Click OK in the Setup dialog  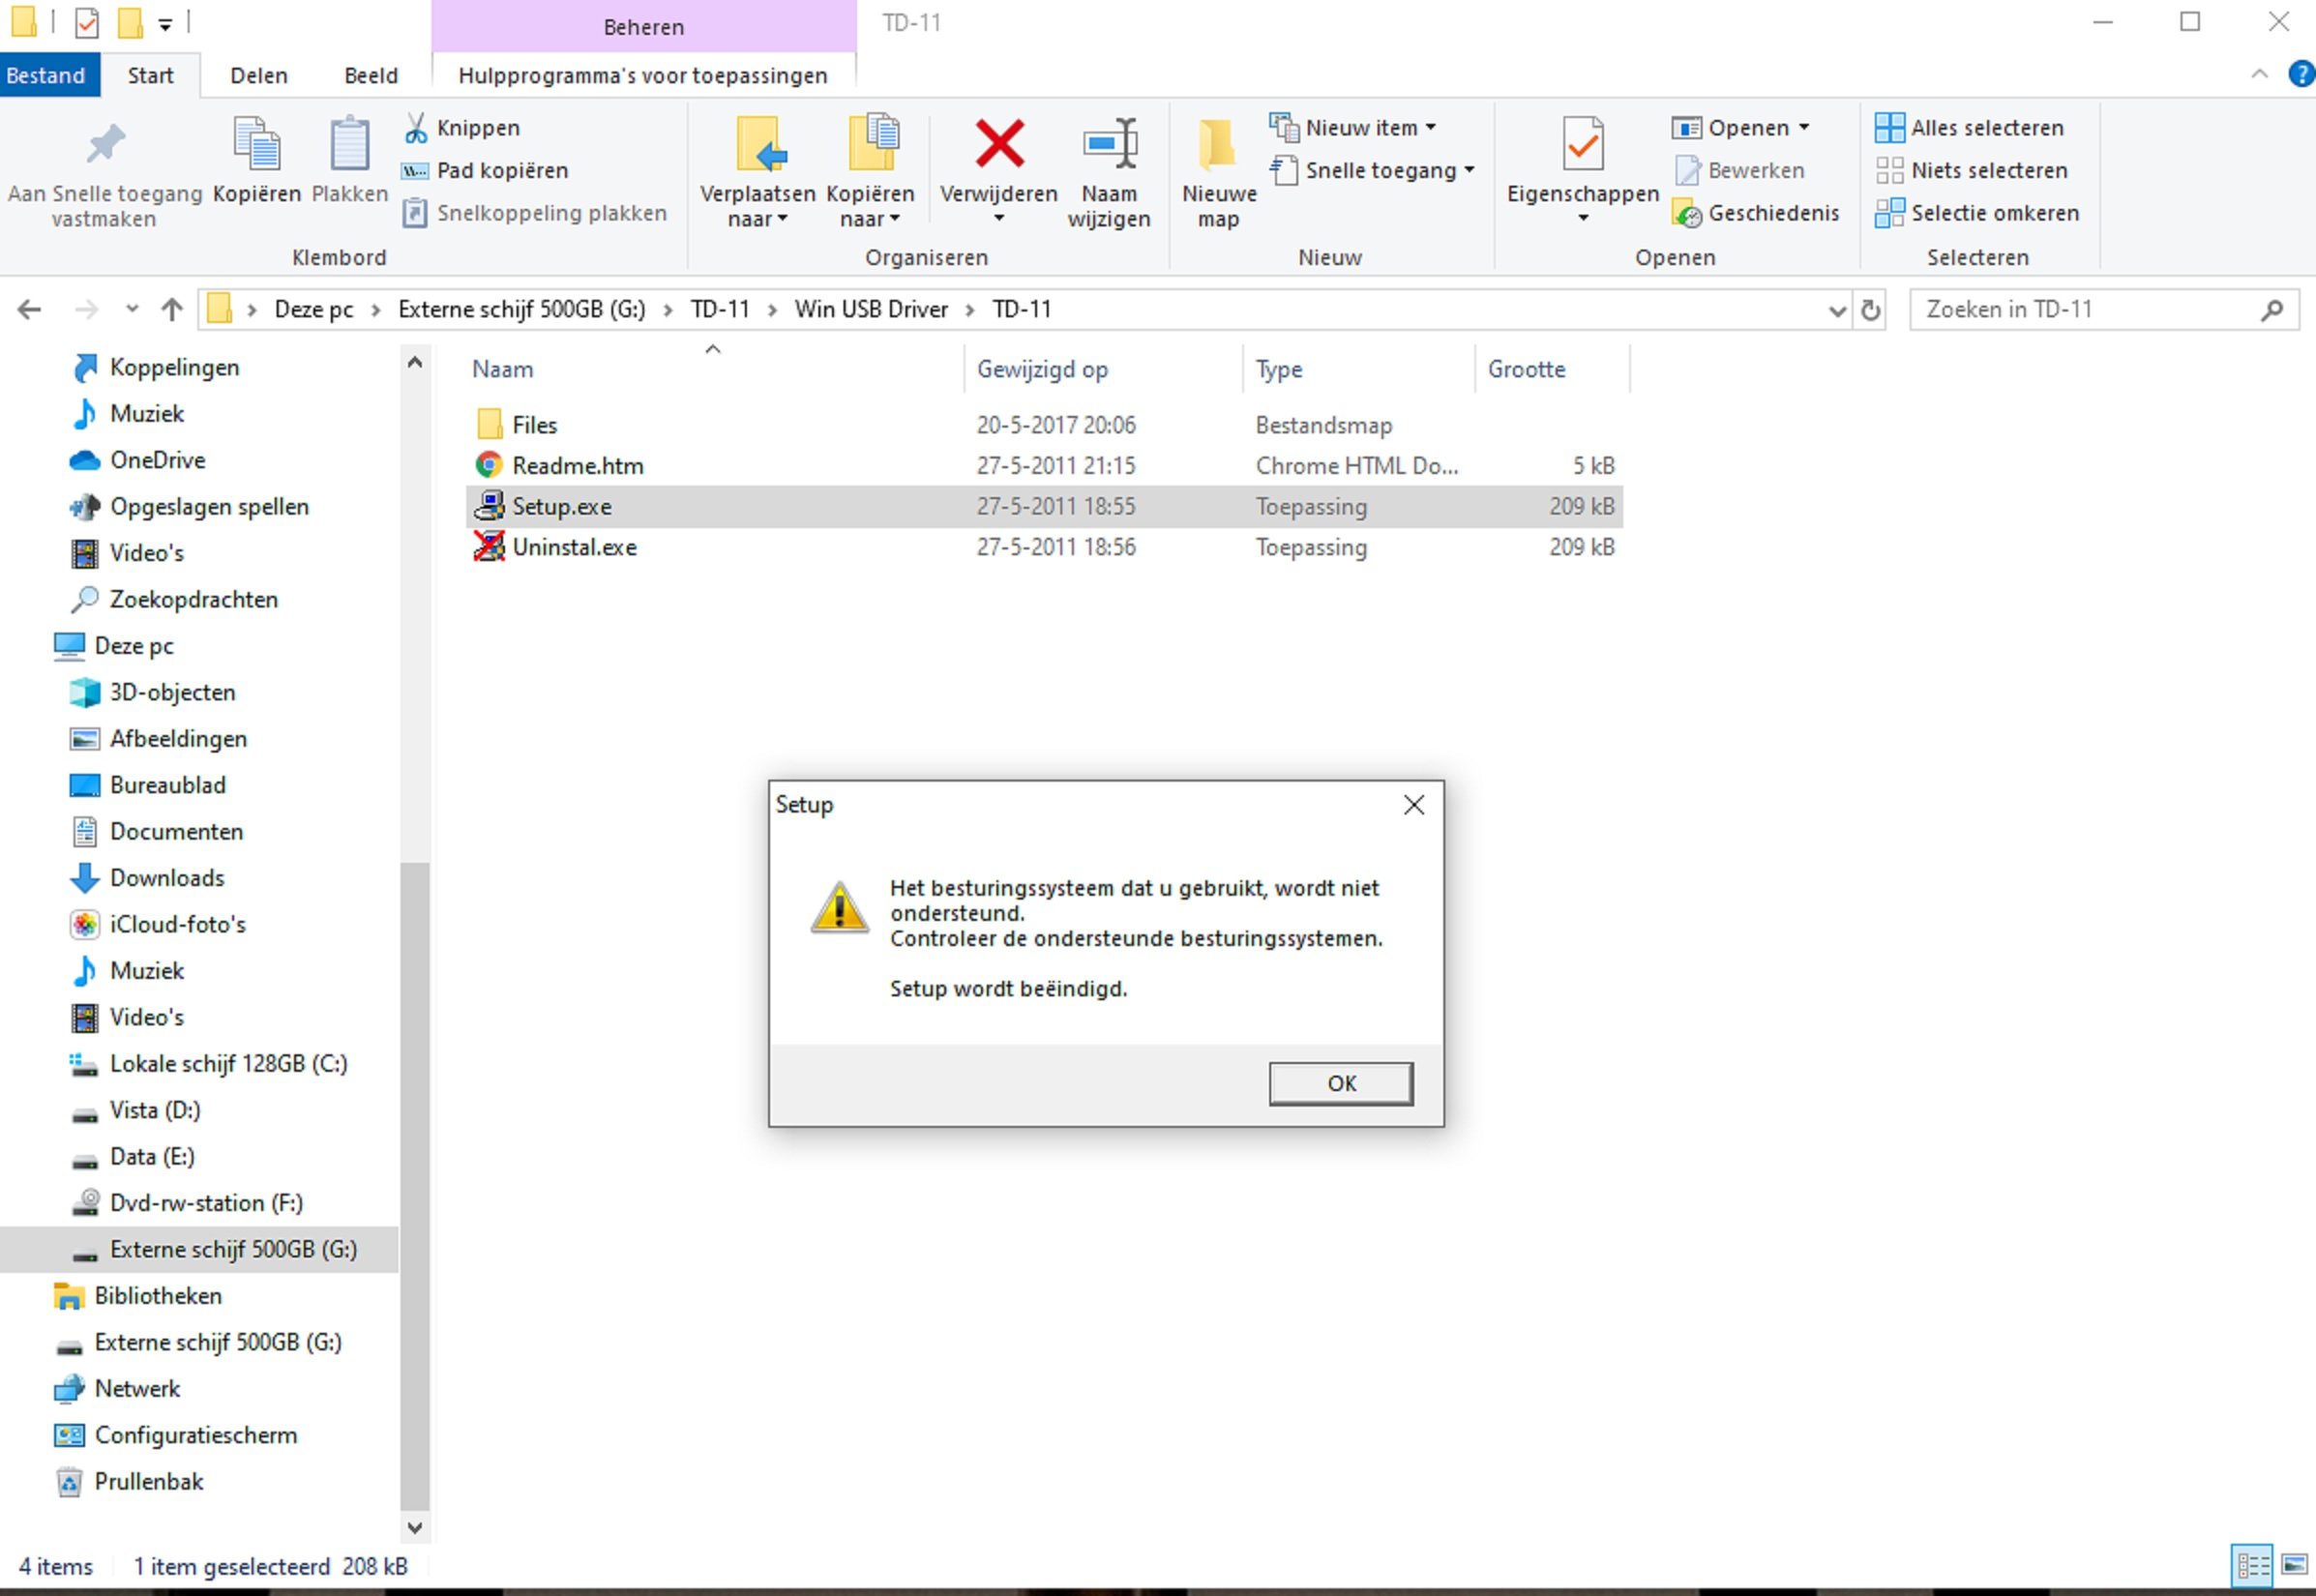point(1341,1083)
